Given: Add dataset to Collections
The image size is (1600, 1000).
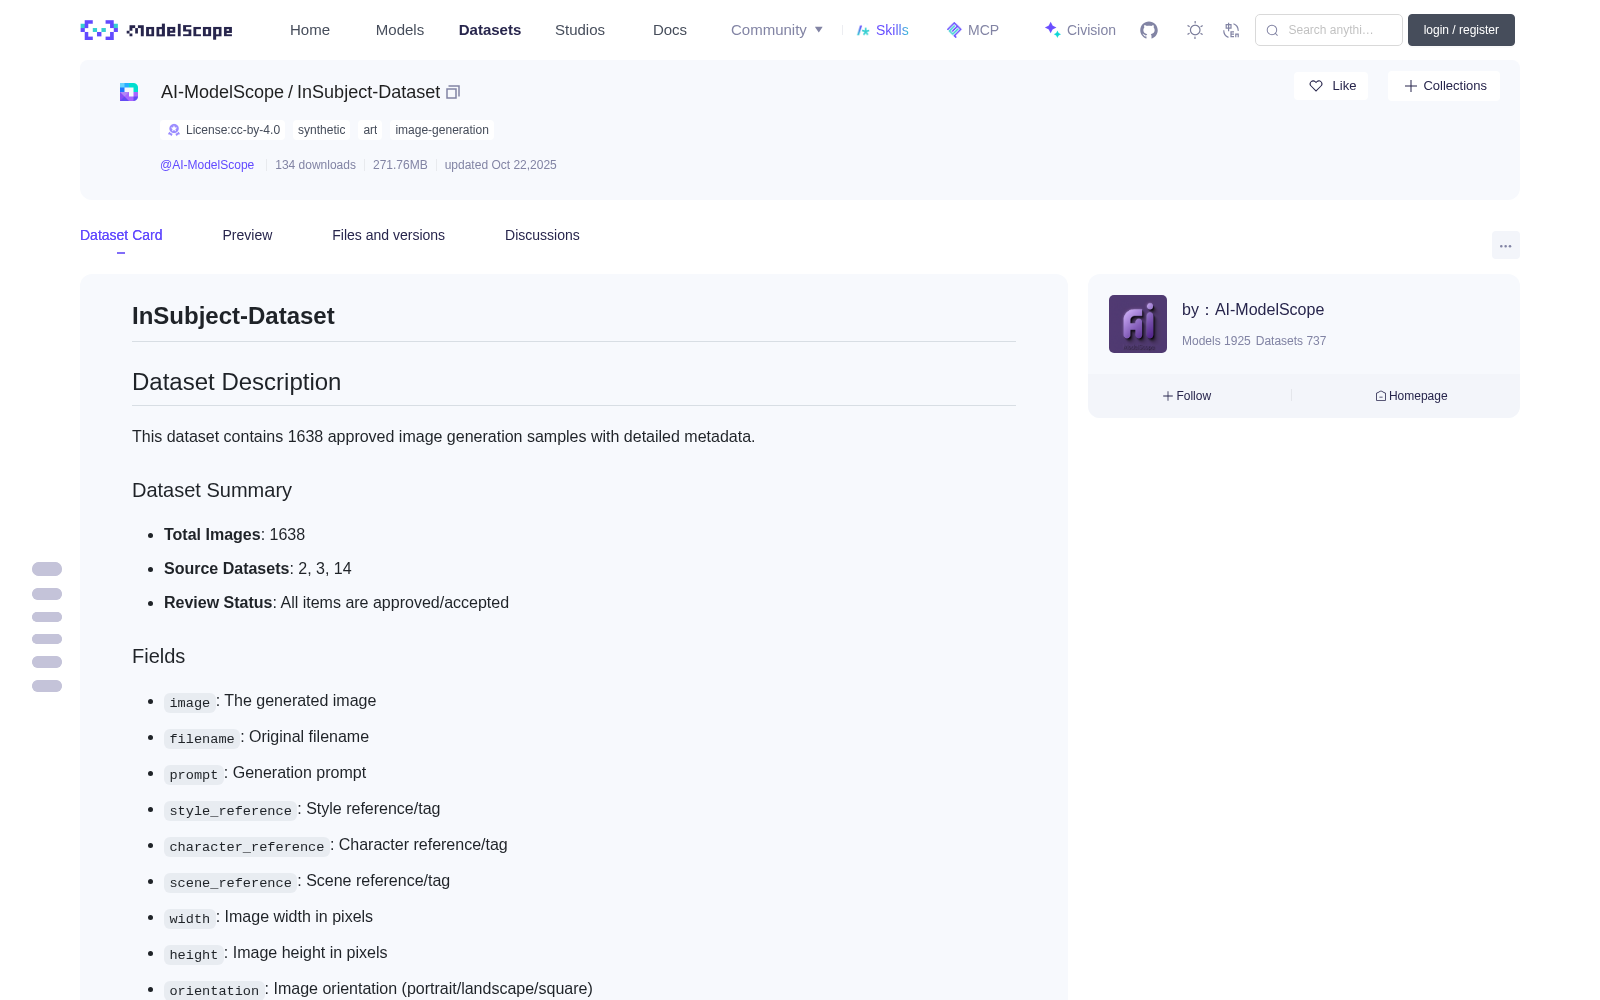Looking at the screenshot, I should coord(1444,86).
